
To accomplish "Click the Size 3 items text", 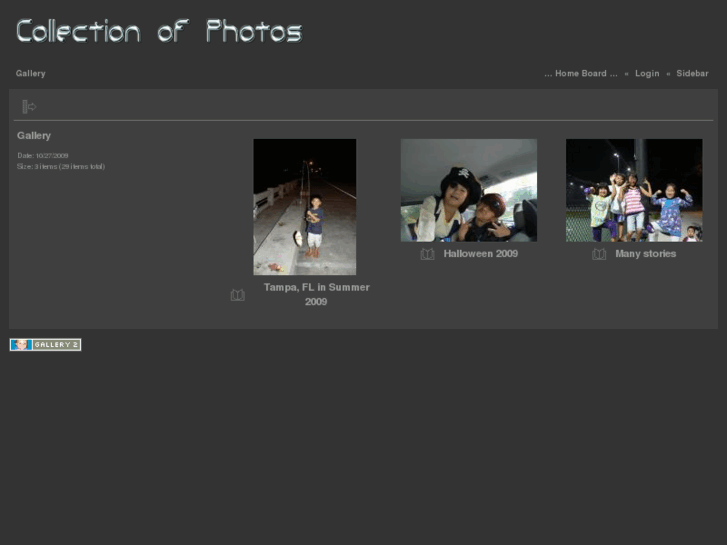I will click(x=61, y=167).
